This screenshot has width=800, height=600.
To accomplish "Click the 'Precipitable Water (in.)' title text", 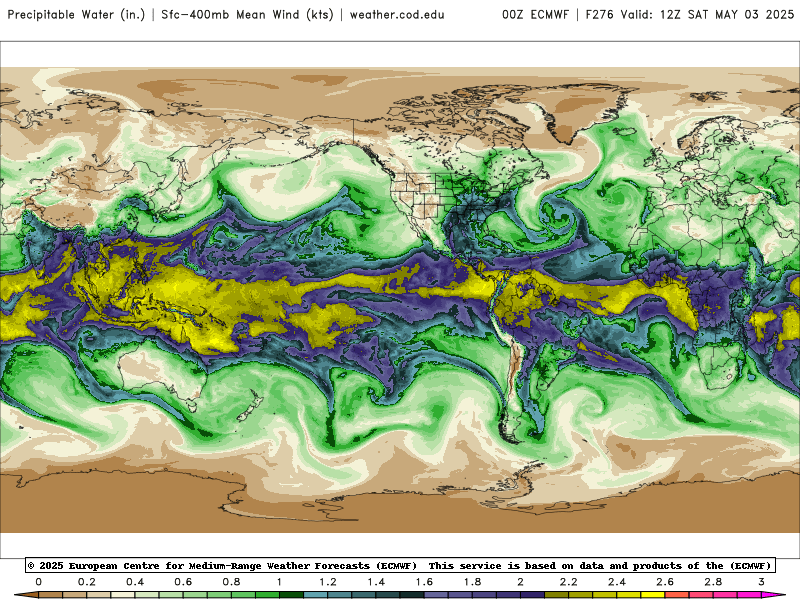I will [x=76, y=15].
